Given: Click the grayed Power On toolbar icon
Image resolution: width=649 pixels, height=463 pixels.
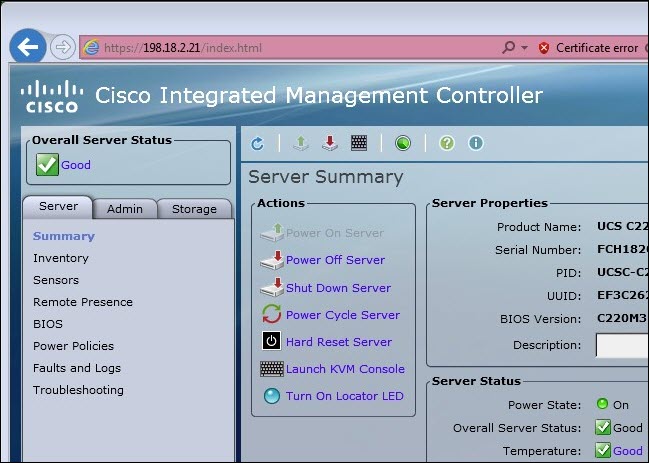Looking at the screenshot, I should coord(301,143).
